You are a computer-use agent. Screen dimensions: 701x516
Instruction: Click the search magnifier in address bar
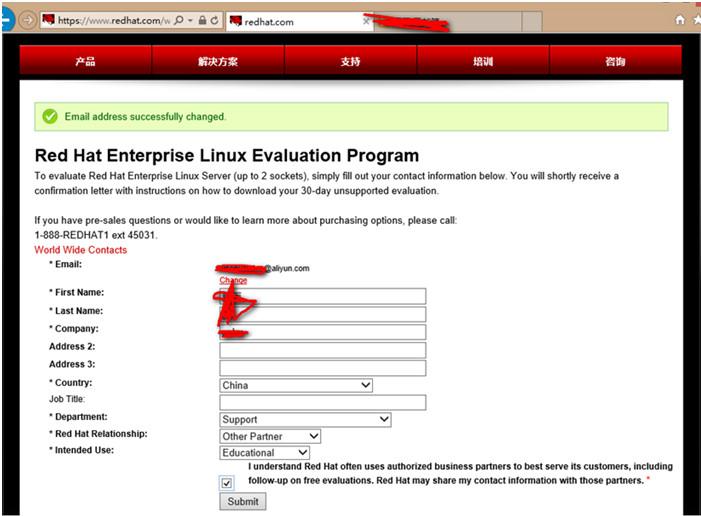[x=179, y=20]
